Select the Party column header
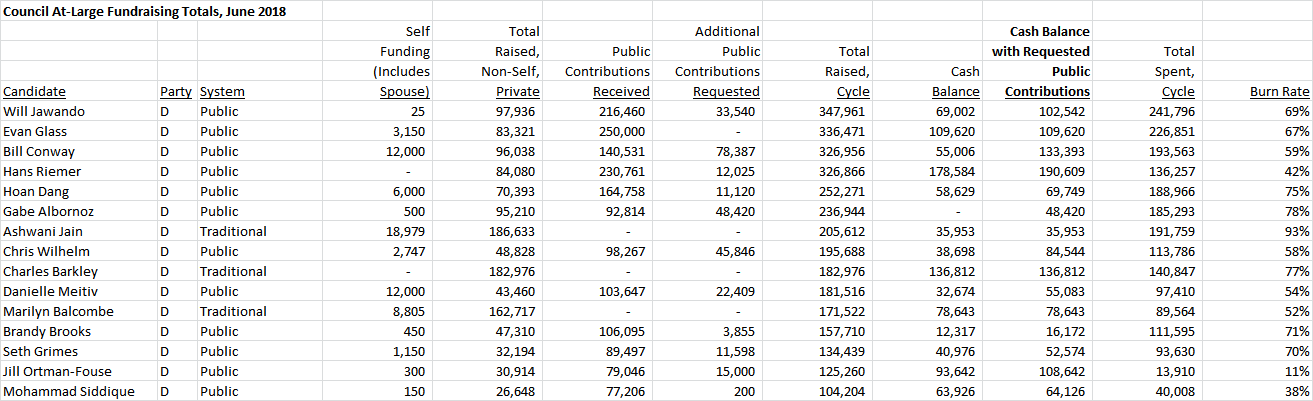 click(x=177, y=91)
